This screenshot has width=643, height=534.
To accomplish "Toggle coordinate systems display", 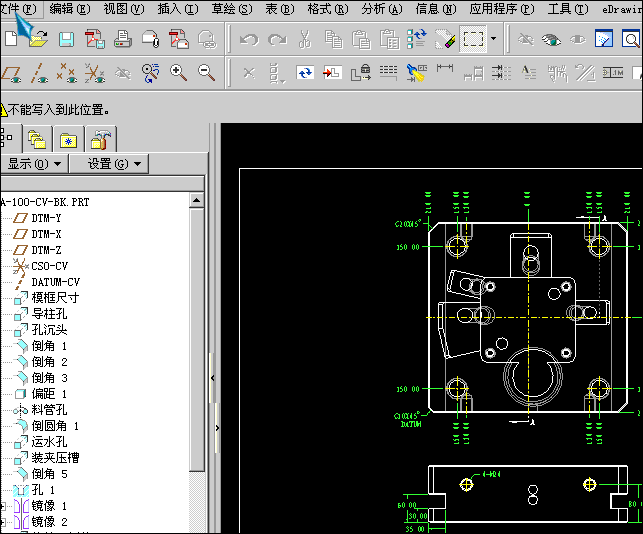I will 95,74.
